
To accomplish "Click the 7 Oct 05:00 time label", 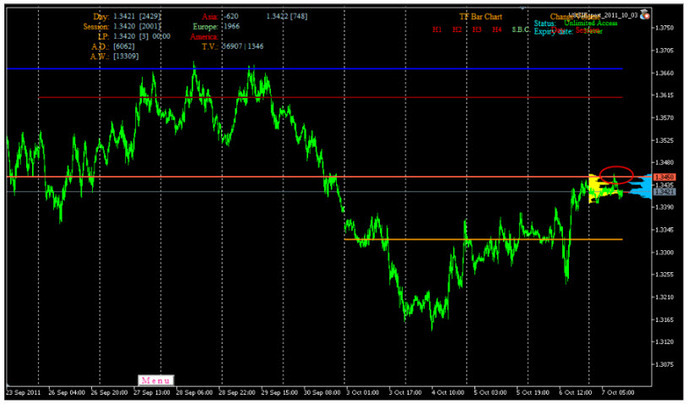I will click(618, 392).
